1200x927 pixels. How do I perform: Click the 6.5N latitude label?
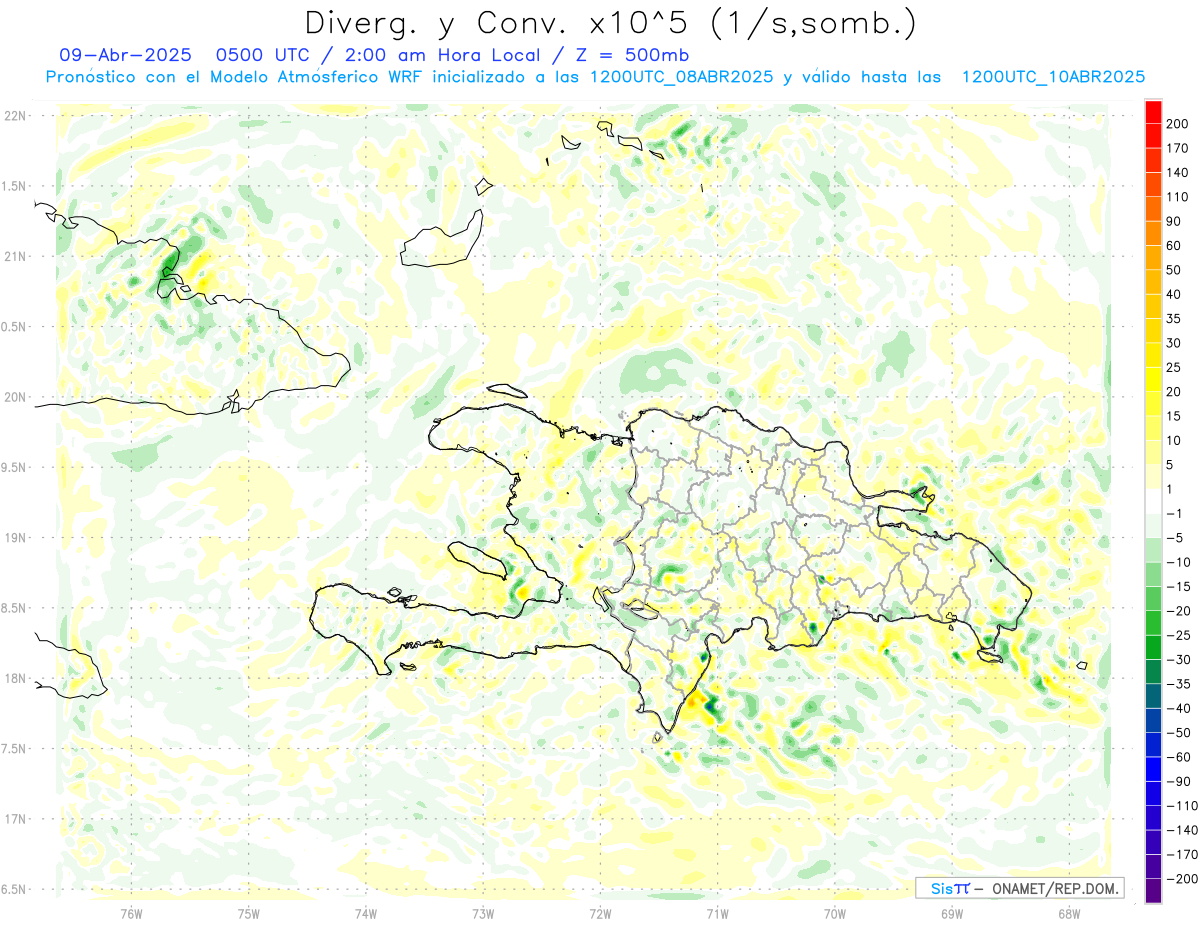[x=14, y=889]
